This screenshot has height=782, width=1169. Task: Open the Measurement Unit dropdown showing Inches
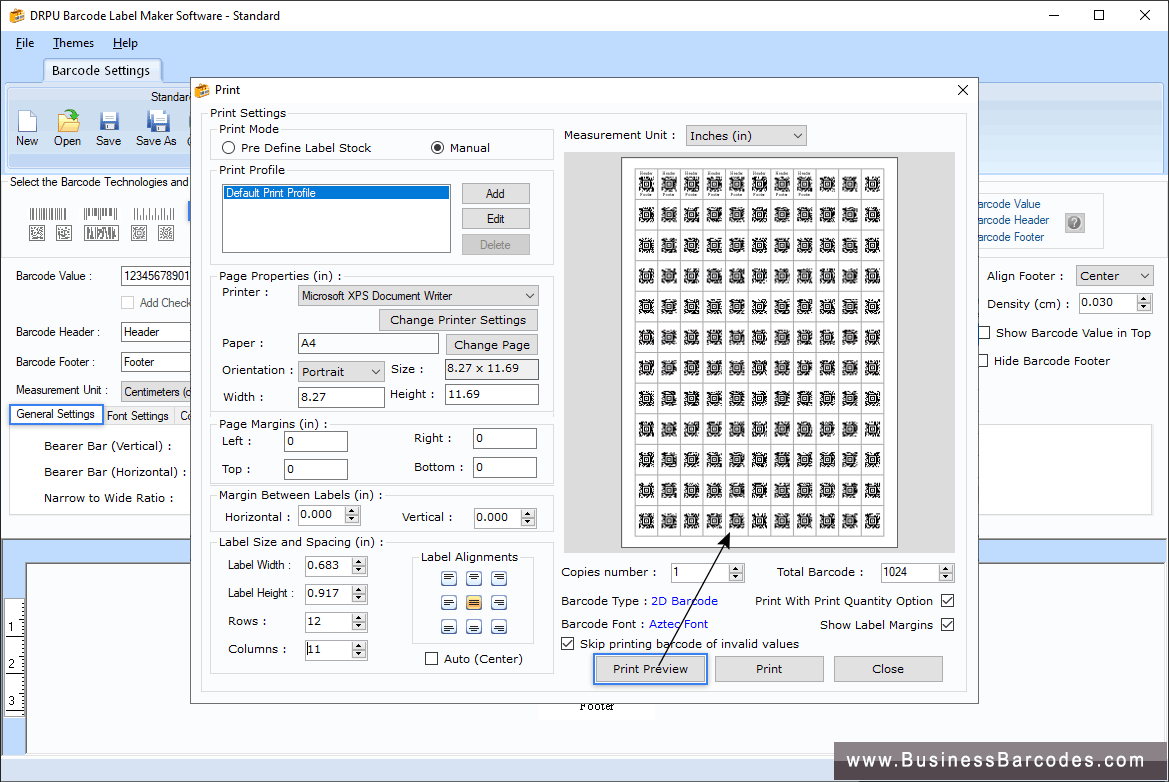(x=797, y=135)
